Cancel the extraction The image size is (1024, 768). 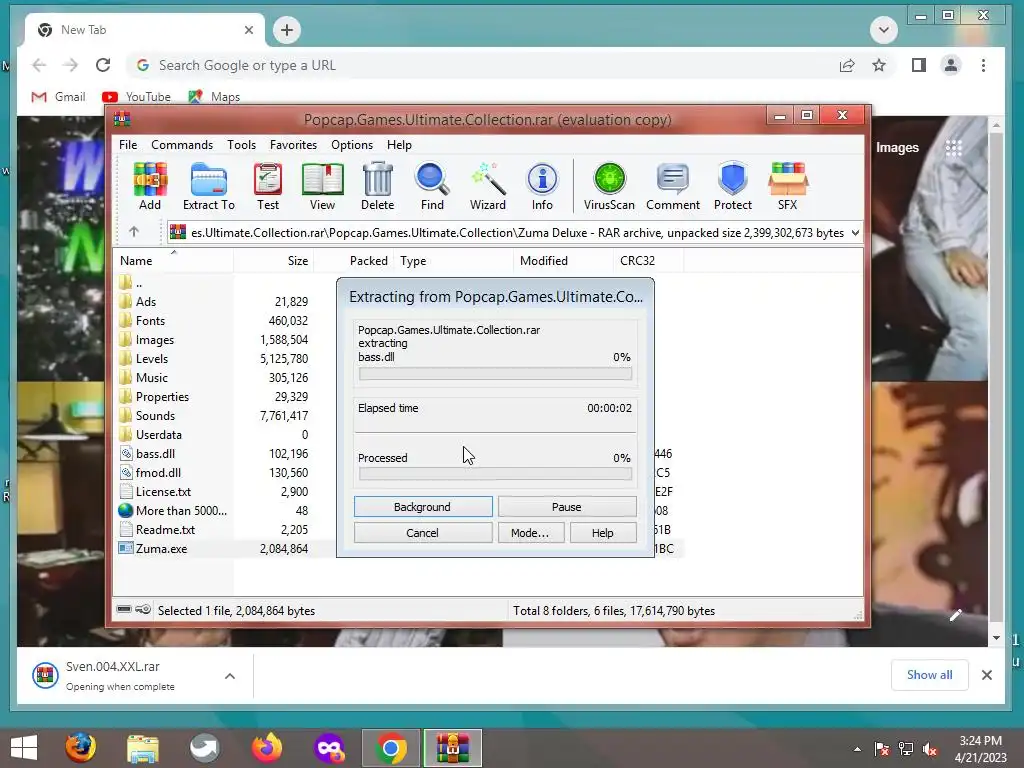[x=423, y=533]
